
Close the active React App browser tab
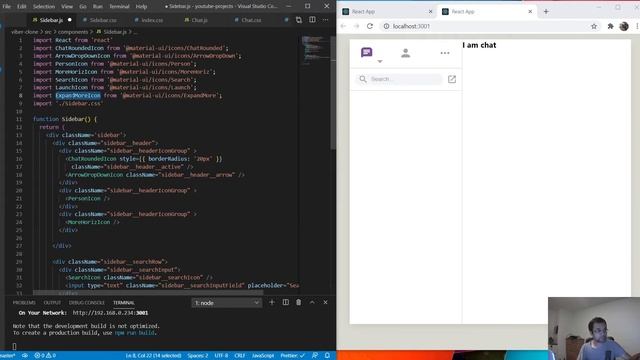pos(530,12)
